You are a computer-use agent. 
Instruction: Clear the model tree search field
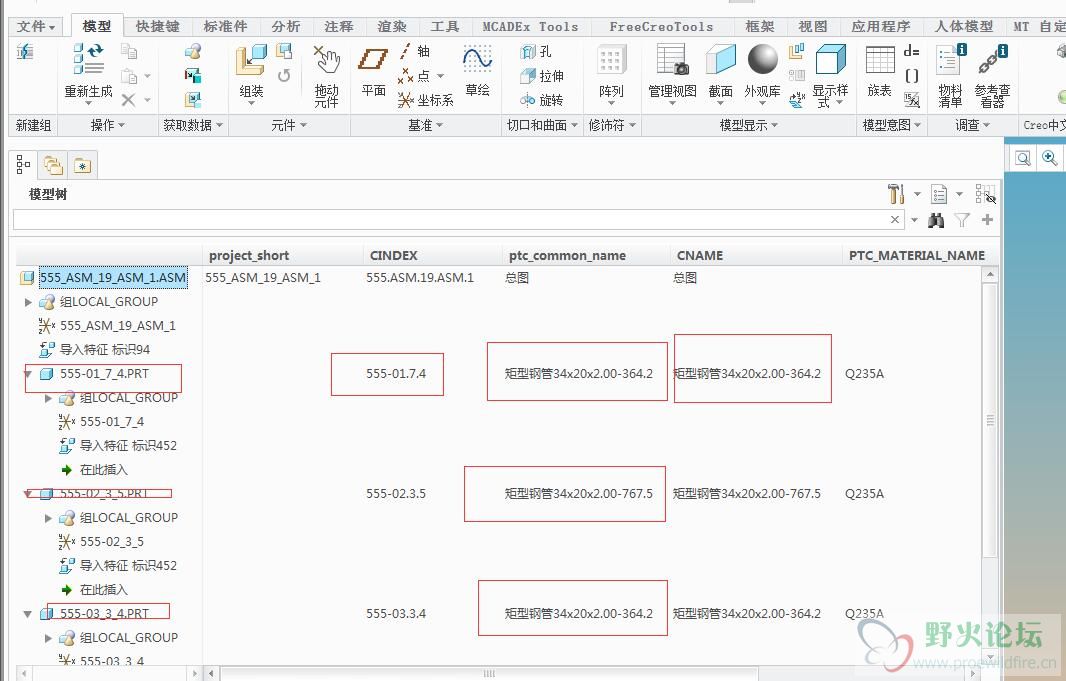click(x=895, y=220)
